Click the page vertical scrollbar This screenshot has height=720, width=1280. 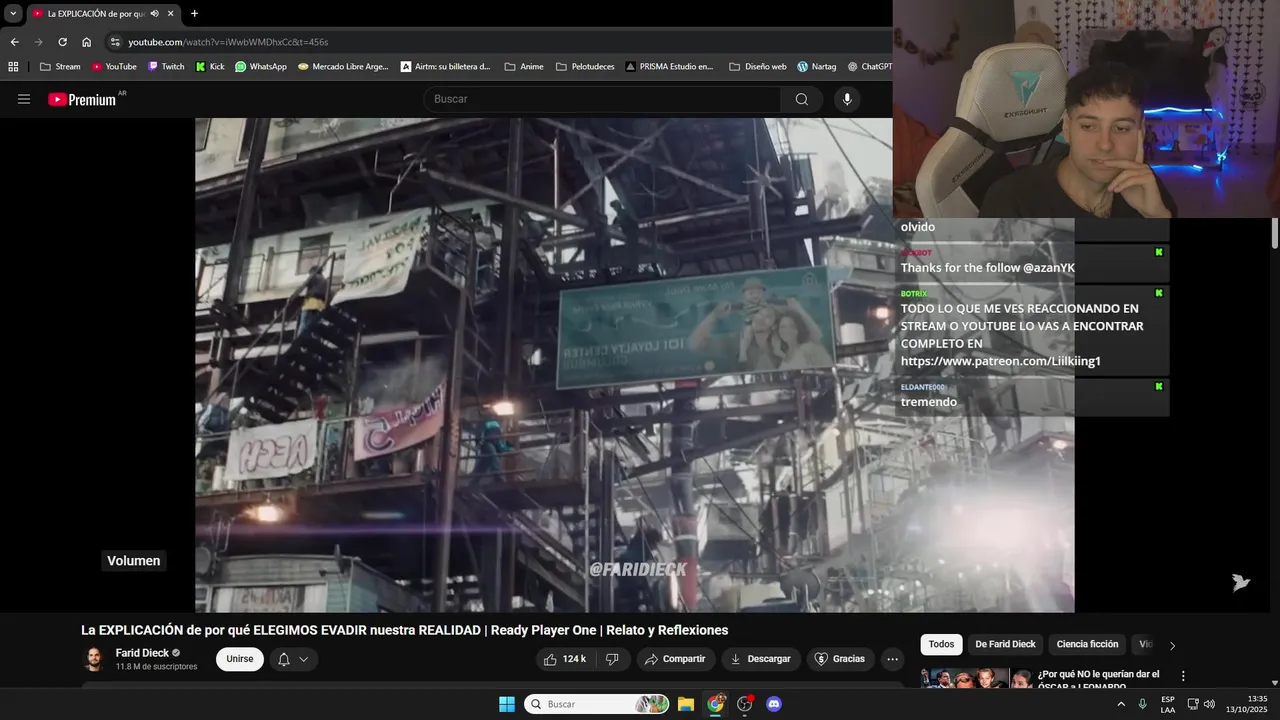pyautogui.click(x=1274, y=233)
